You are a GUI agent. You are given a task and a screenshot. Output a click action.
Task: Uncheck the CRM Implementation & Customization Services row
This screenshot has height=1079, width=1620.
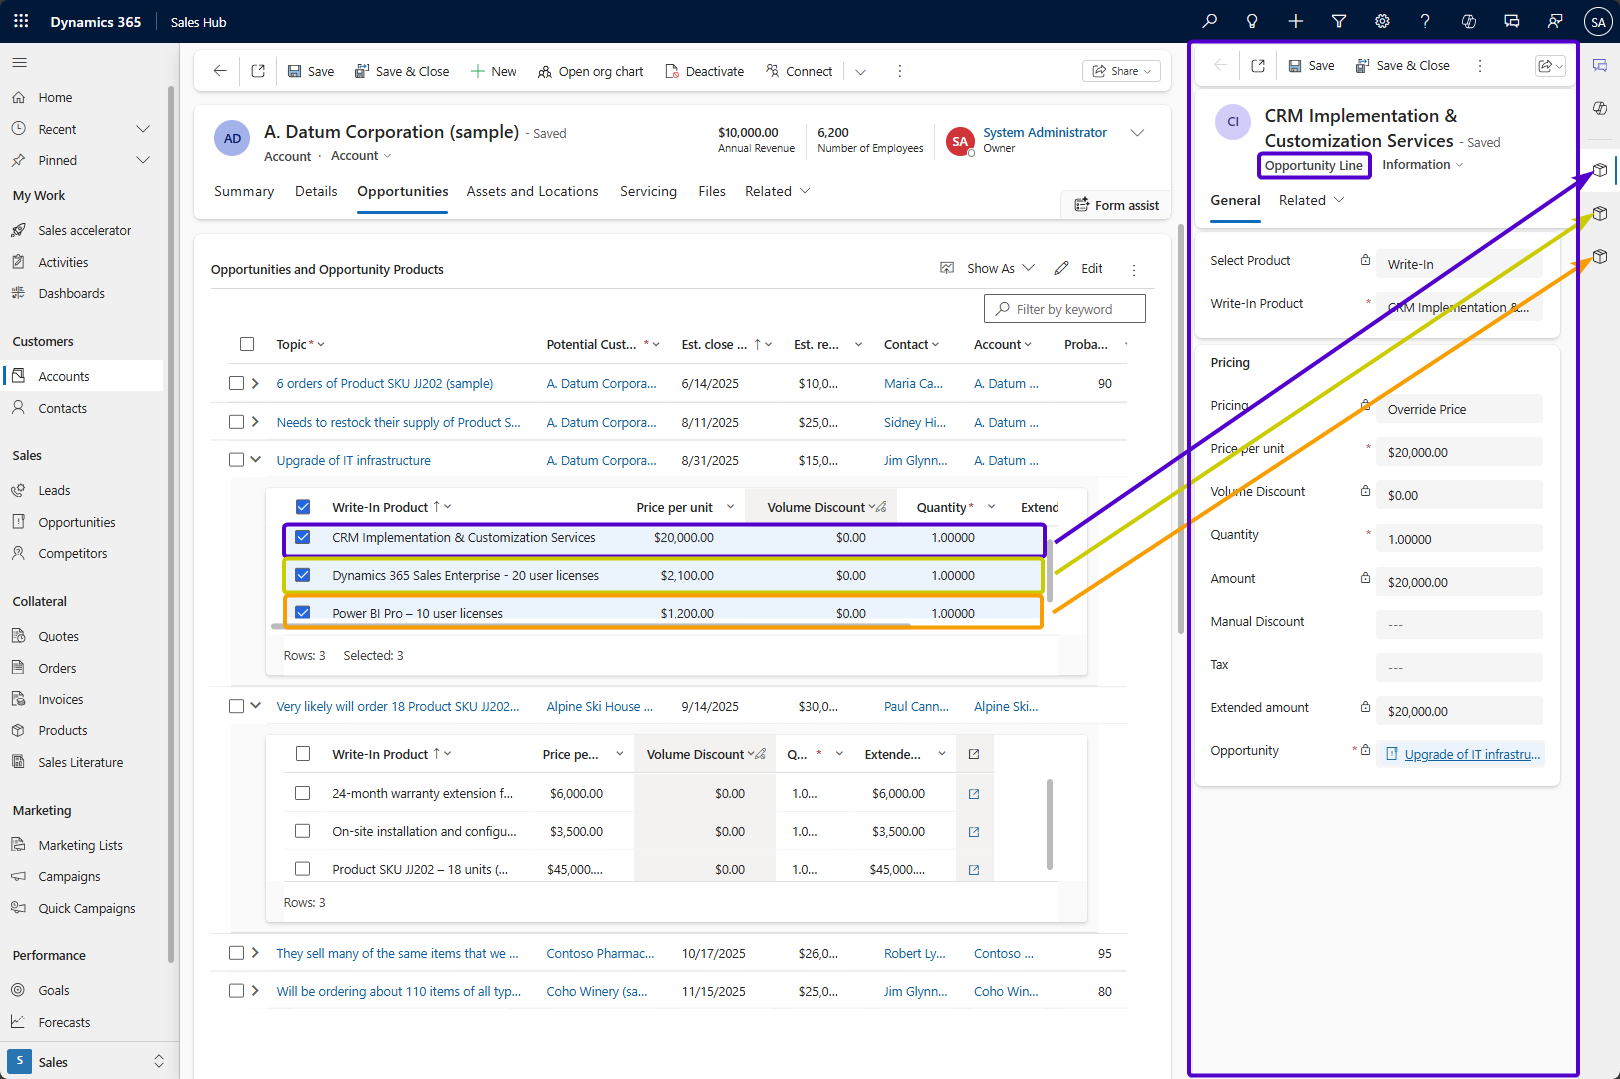point(303,537)
